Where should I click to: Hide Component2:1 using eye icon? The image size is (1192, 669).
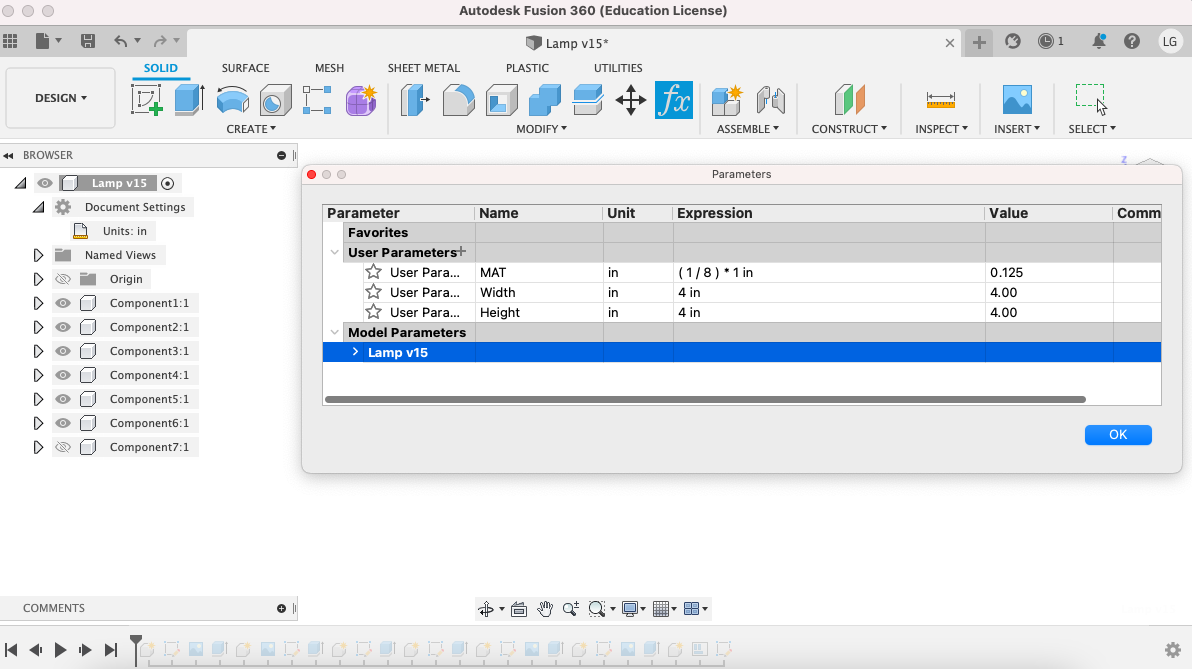click(x=63, y=327)
